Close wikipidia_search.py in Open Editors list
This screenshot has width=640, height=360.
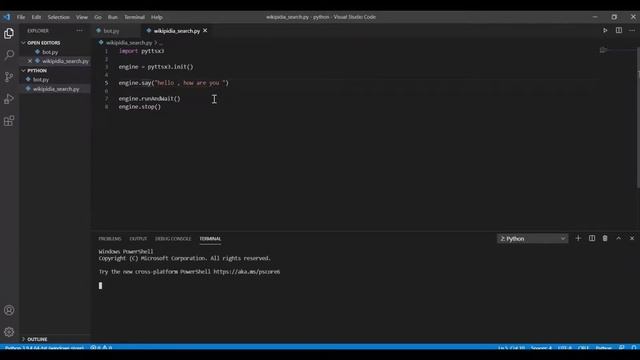[30, 61]
